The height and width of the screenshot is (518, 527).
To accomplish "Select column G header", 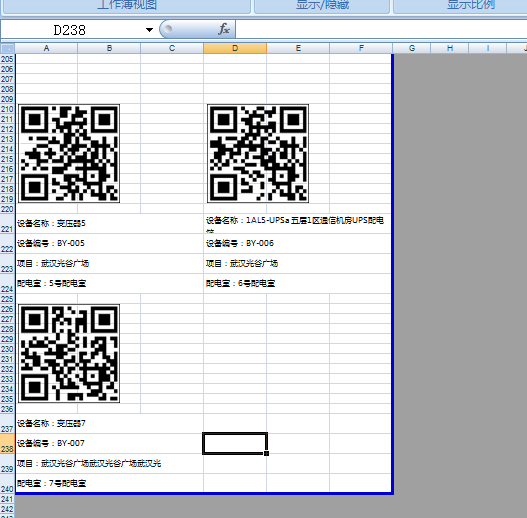I will pos(412,48).
